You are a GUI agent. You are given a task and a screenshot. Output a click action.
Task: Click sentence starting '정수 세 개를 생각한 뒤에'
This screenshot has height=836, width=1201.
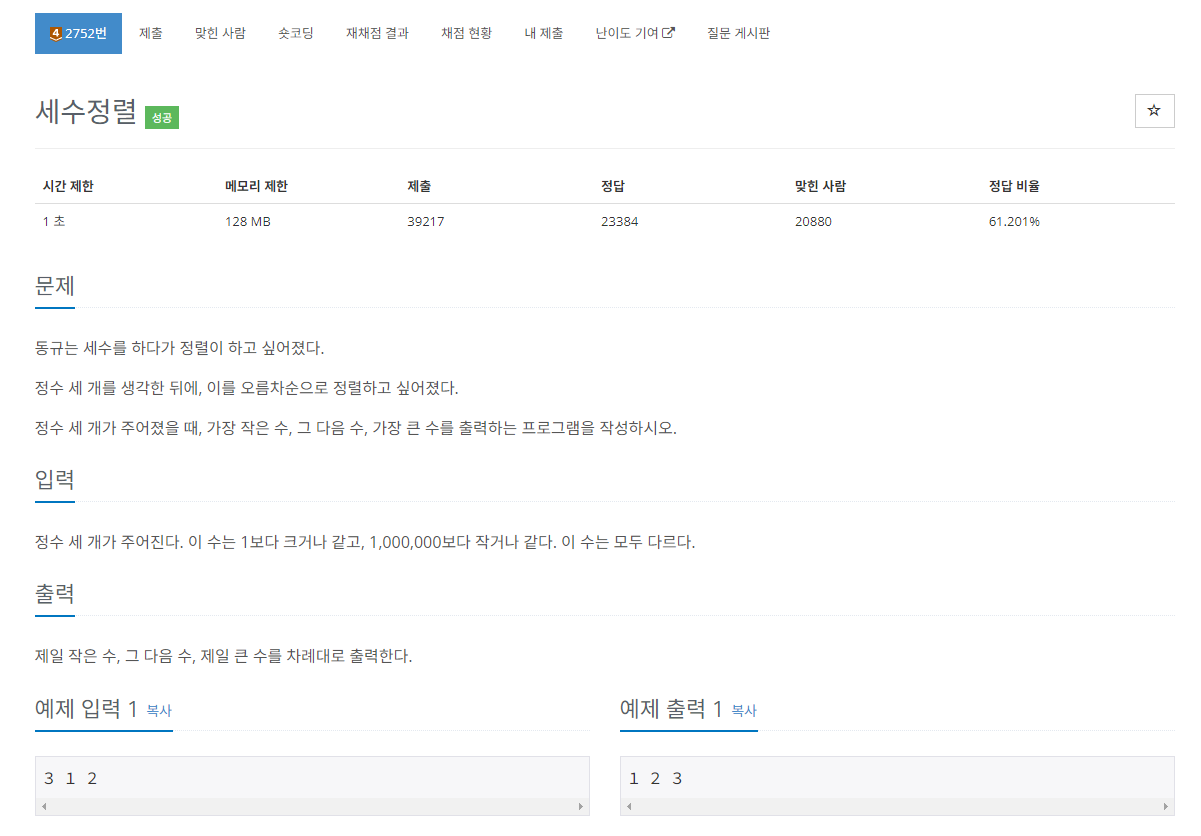(246, 388)
